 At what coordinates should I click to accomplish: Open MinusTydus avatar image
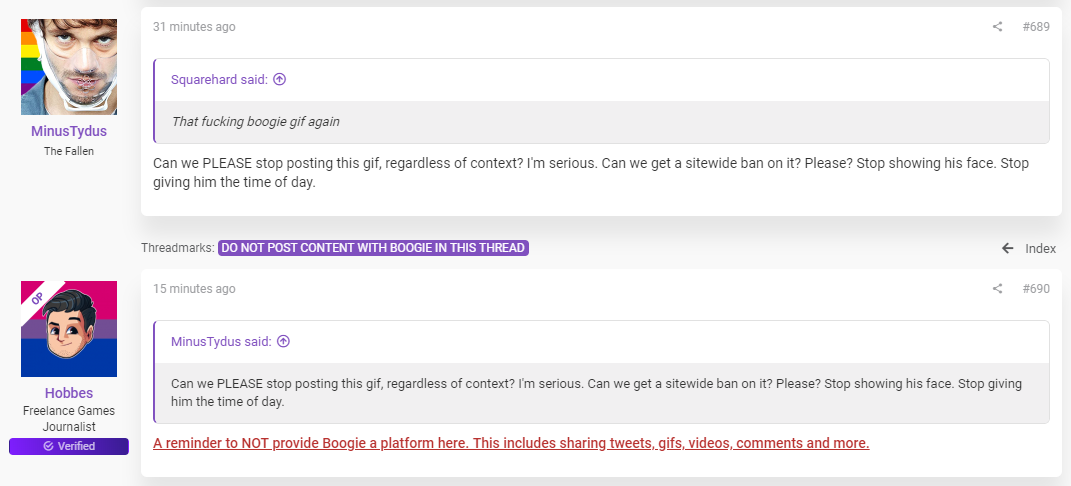69,67
